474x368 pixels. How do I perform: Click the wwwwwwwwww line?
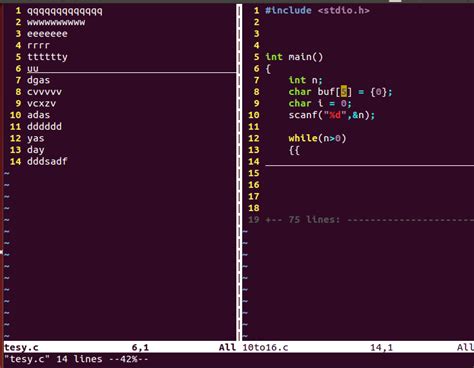pos(56,23)
